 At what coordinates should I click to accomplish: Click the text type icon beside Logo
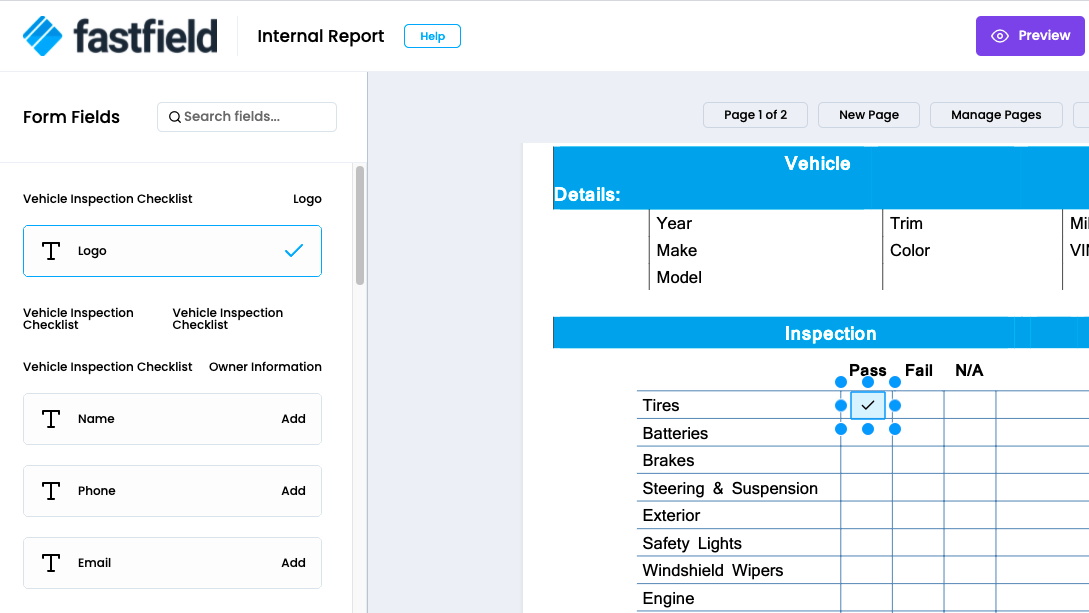click(51, 251)
